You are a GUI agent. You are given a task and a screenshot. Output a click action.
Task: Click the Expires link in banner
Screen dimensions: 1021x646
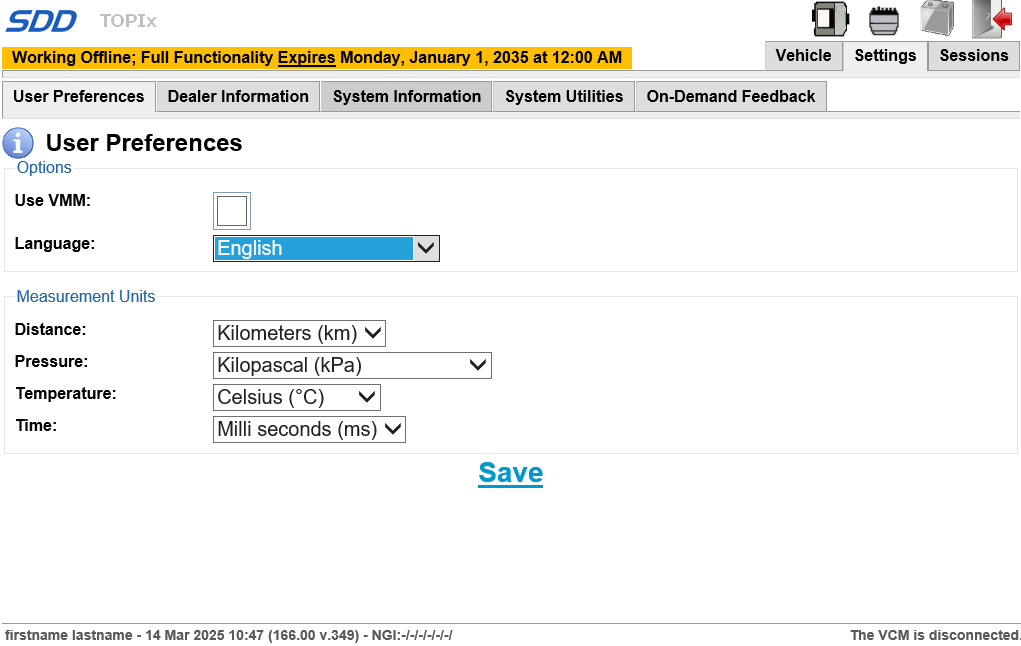click(306, 58)
